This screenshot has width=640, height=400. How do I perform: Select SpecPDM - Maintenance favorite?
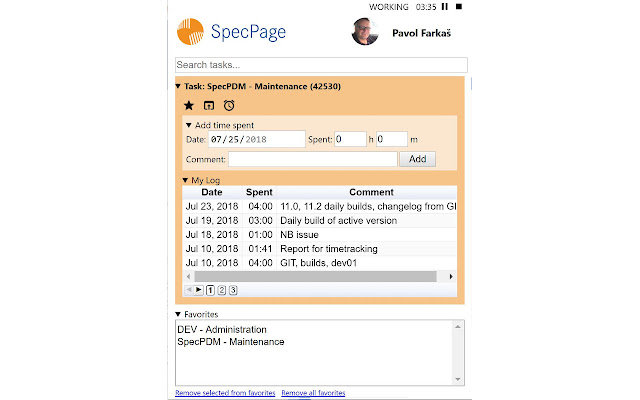tap(231, 342)
